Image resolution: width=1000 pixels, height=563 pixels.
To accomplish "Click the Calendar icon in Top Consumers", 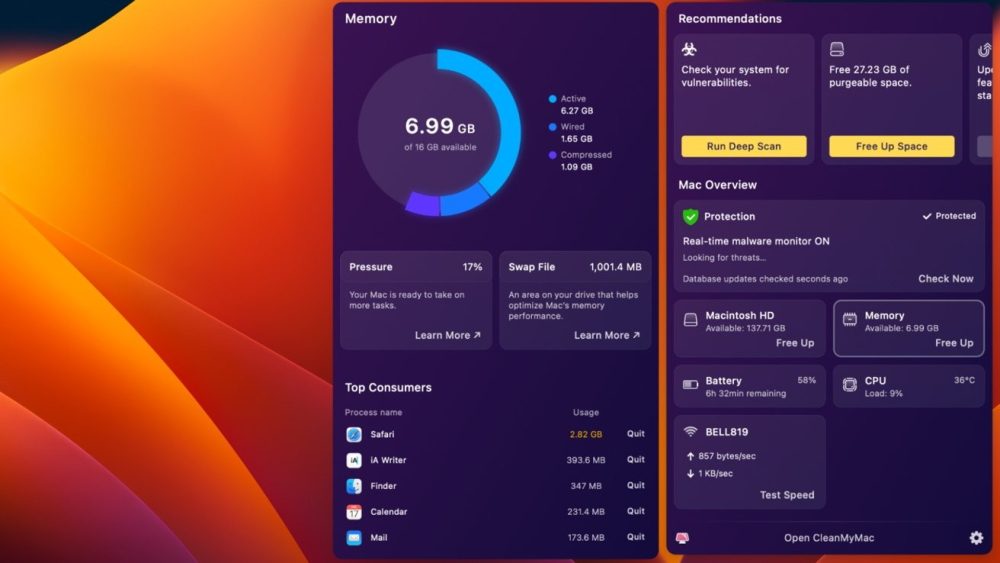I will click(354, 512).
